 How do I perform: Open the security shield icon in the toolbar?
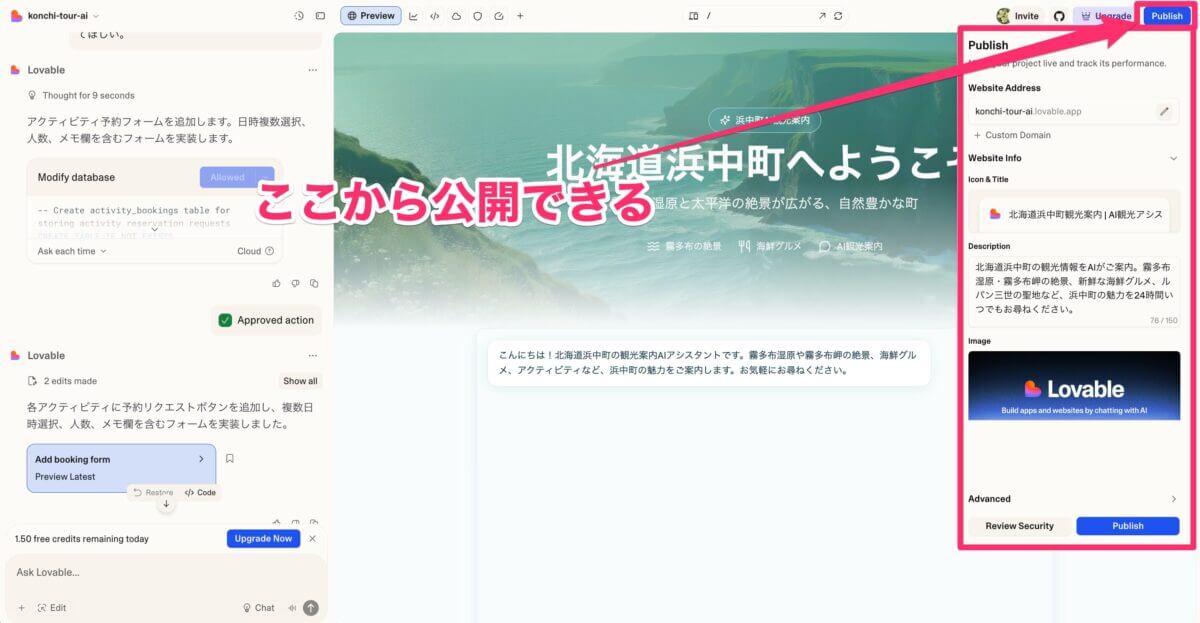[x=477, y=16]
